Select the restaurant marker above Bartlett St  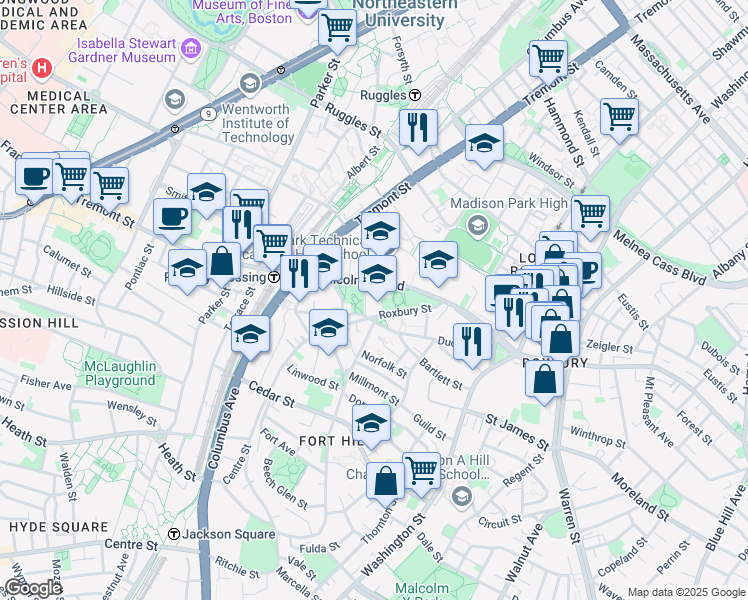[x=472, y=342]
